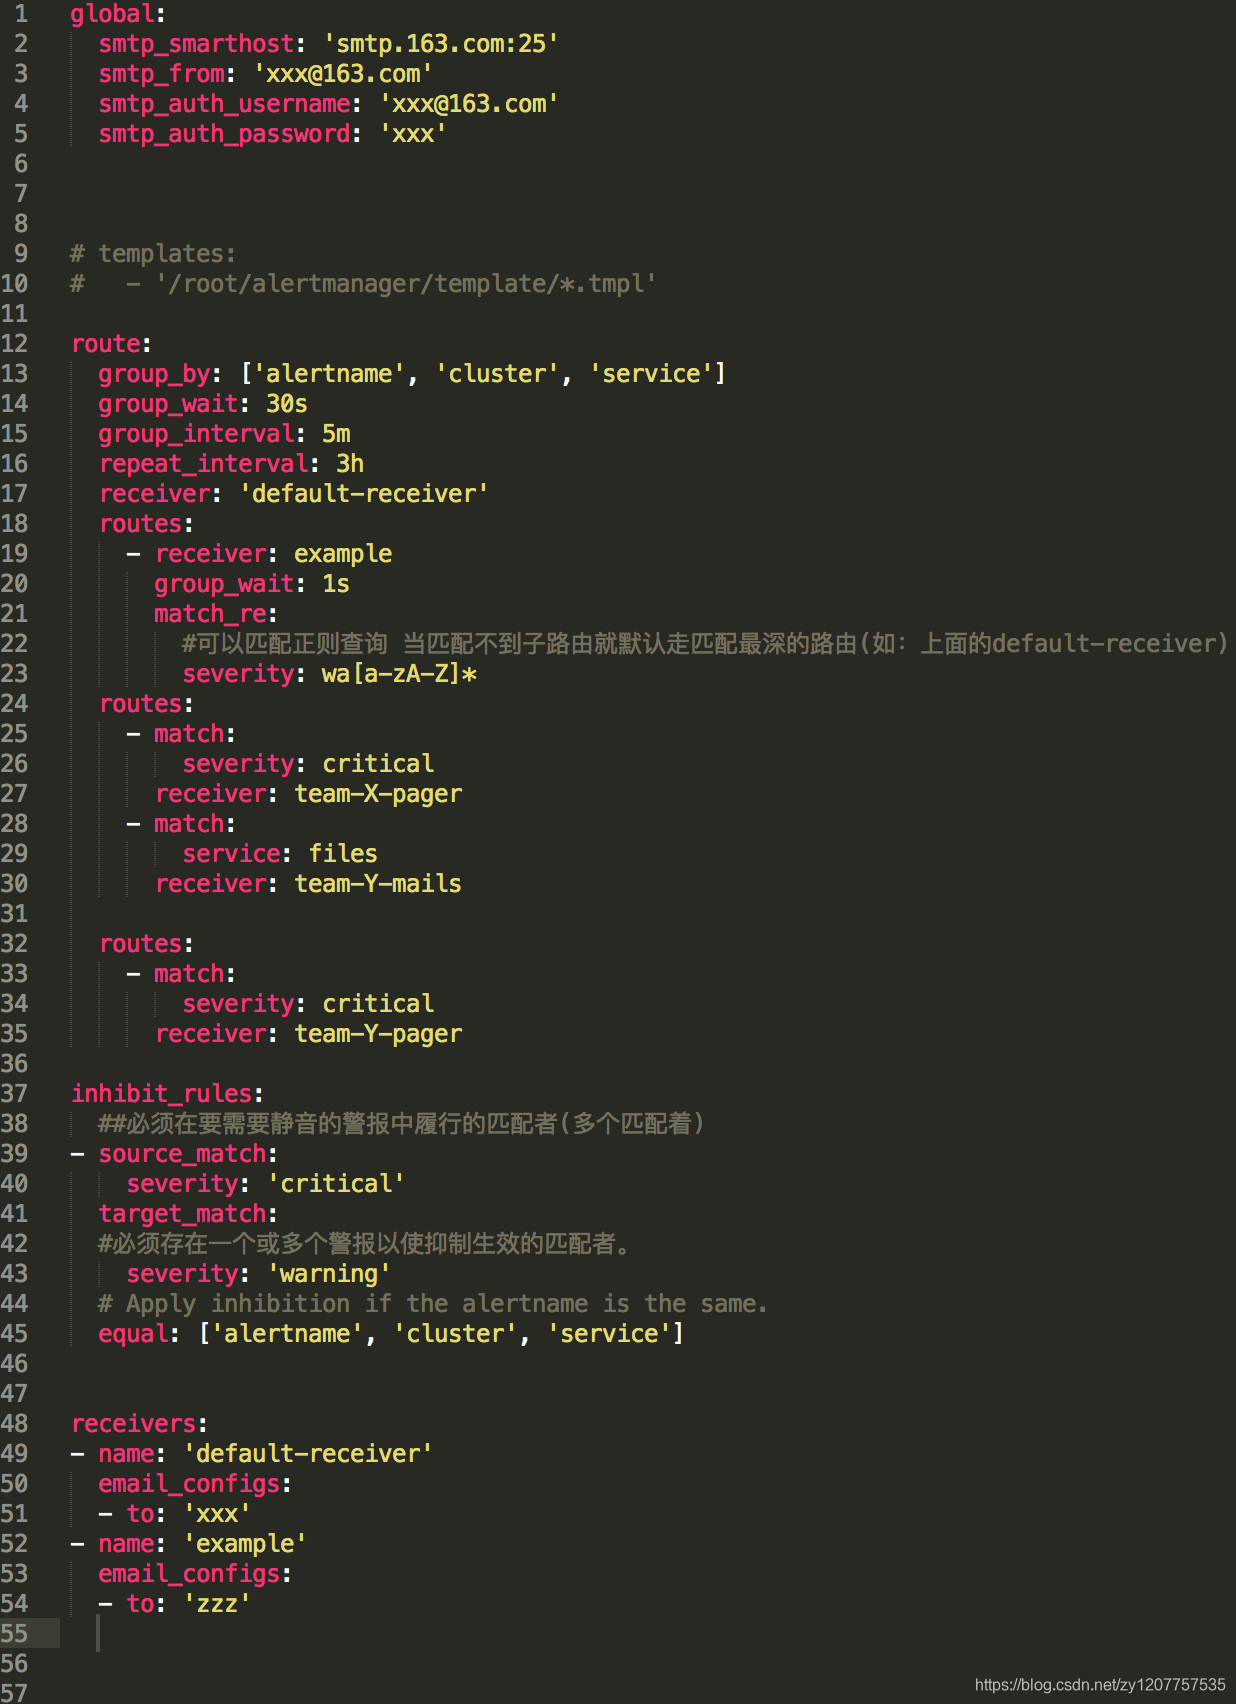Click the receiver value 'example' on line 19
This screenshot has width=1236, height=1704.
pyautogui.click(x=343, y=554)
